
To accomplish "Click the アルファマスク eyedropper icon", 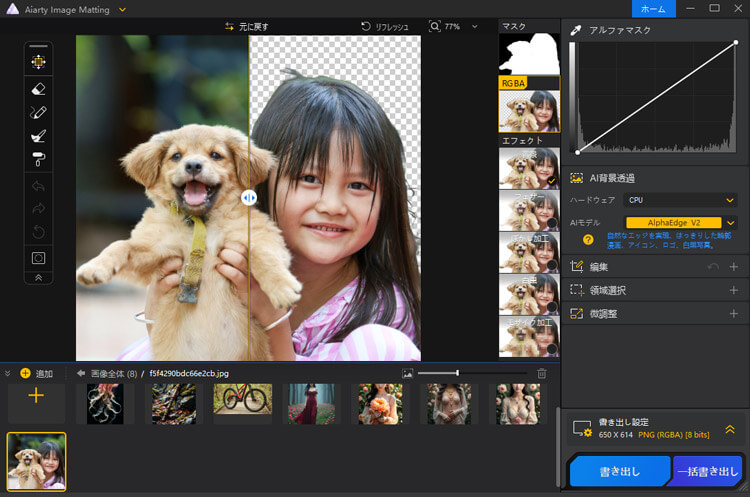I will tap(576, 31).
